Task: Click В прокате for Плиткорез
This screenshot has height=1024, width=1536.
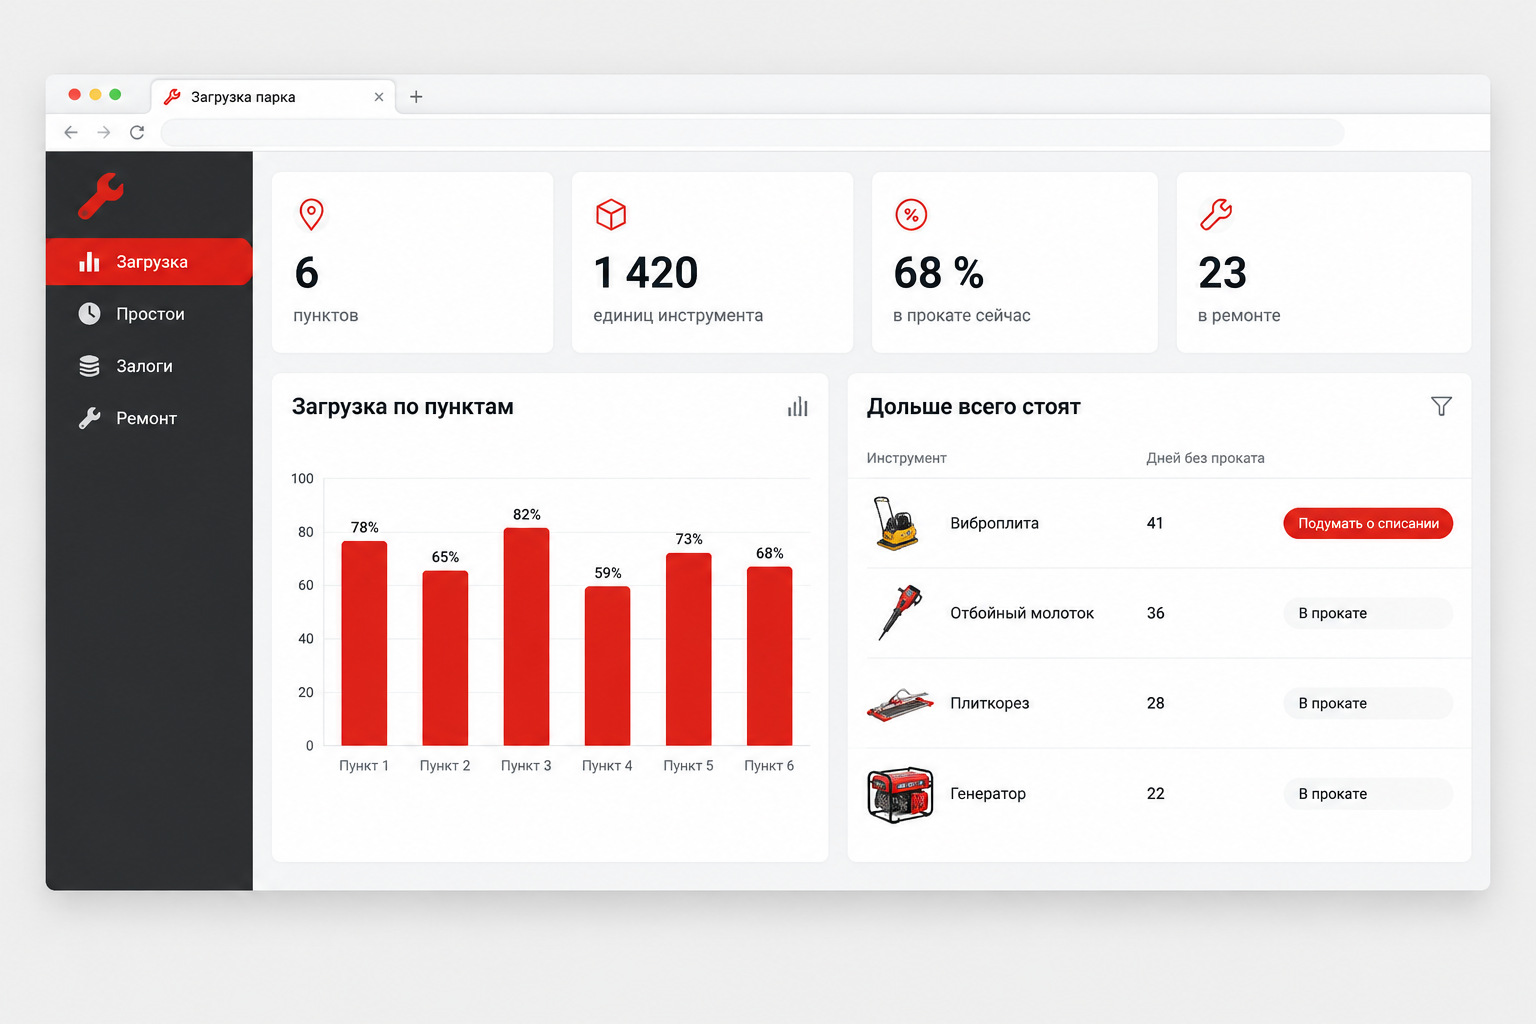Action: click(1368, 703)
